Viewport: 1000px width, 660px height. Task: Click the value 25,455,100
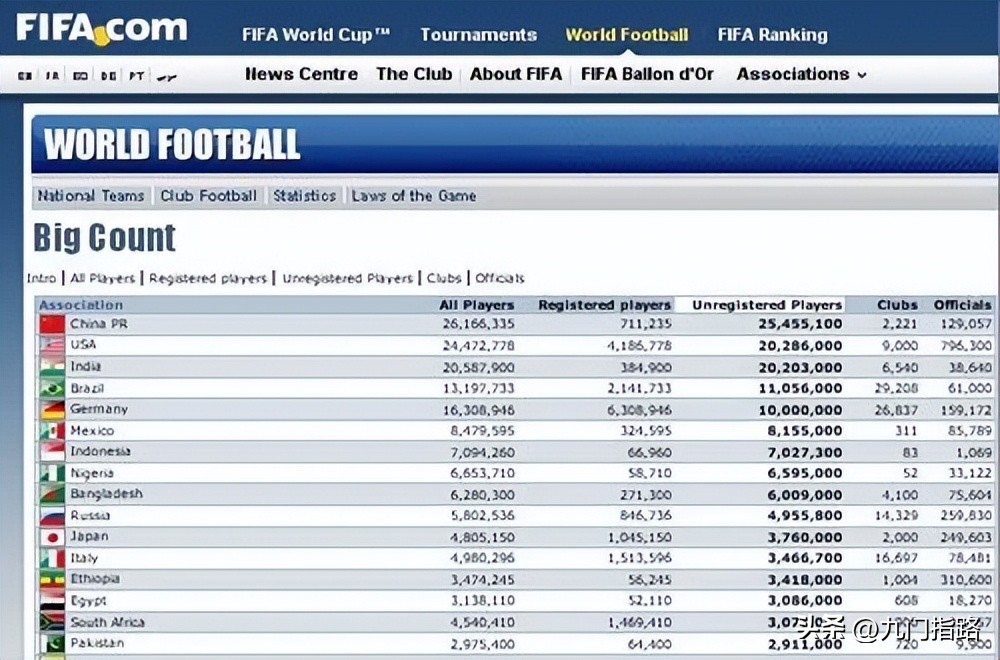coord(800,324)
